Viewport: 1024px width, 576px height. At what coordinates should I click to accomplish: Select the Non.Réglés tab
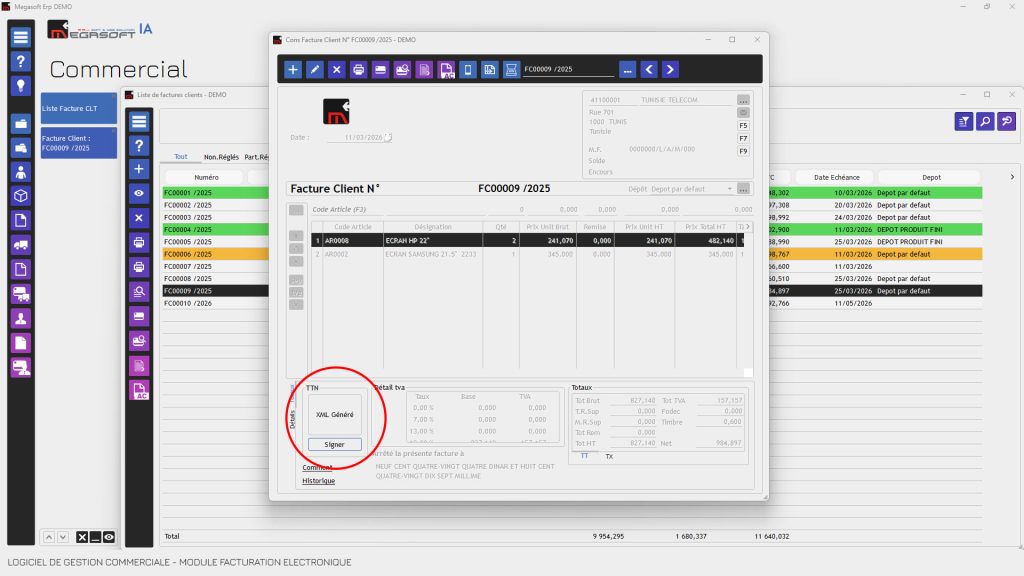click(221, 157)
